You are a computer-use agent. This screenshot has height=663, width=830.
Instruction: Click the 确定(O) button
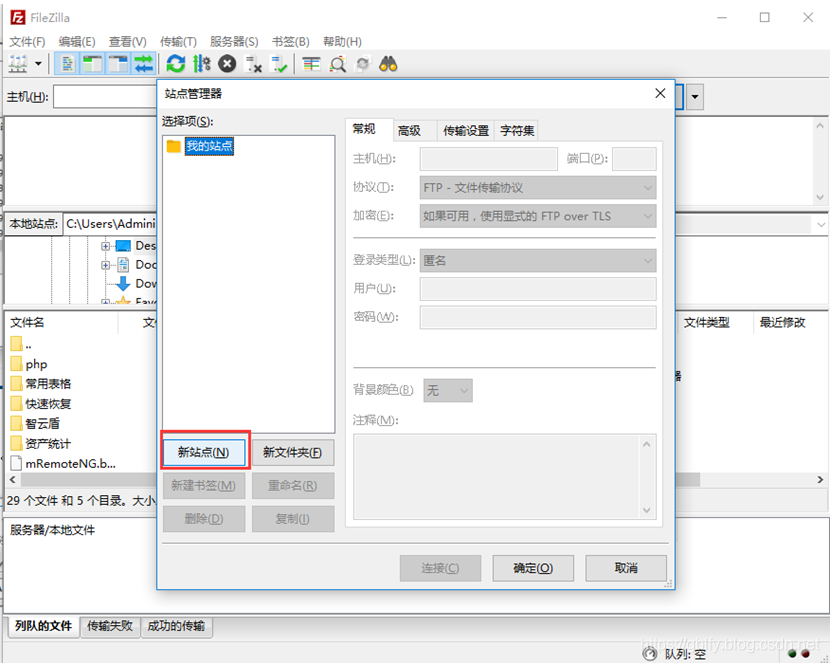pos(533,568)
